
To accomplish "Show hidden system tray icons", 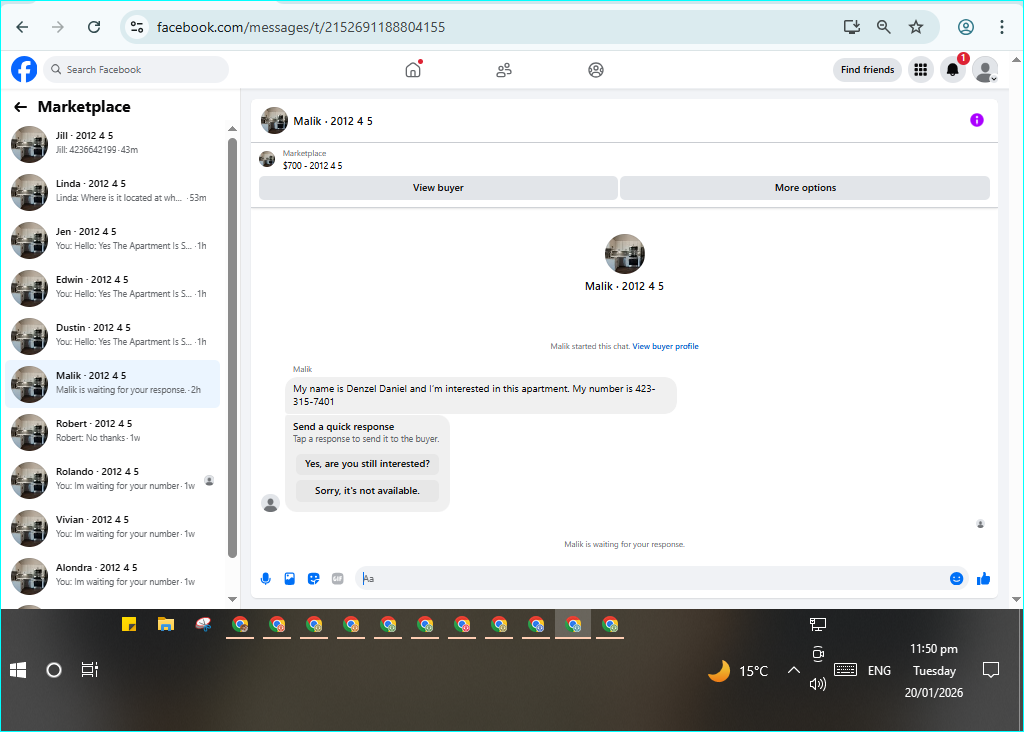I will click(x=793, y=670).
